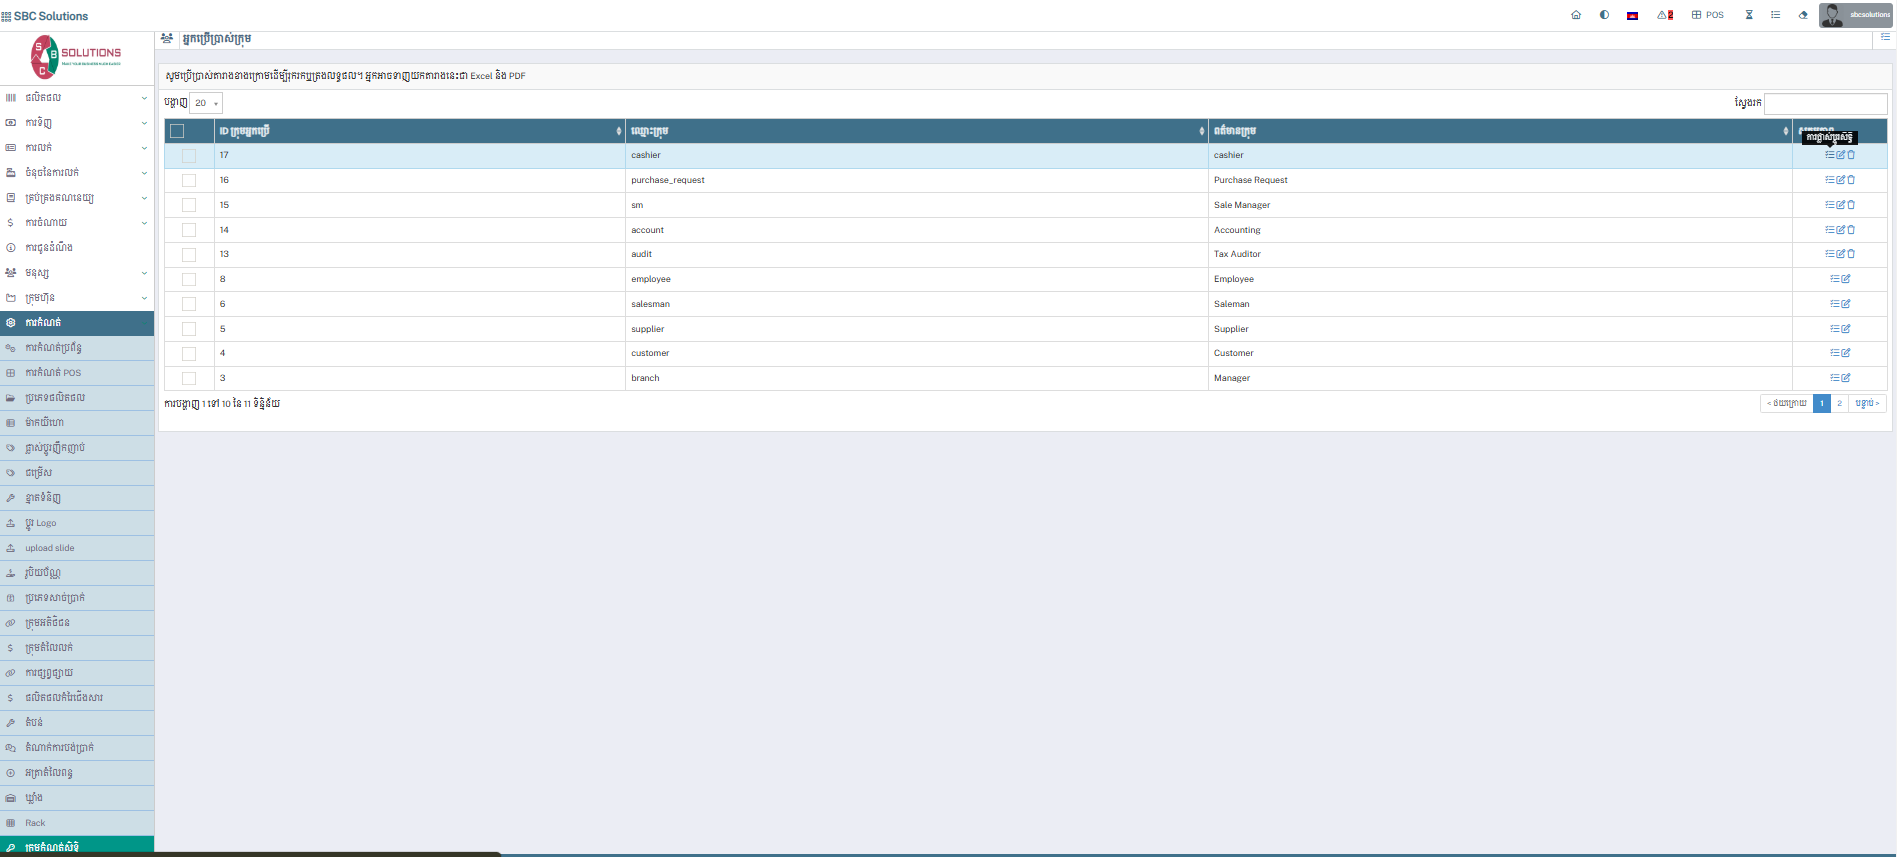
Task: Open the alert warning notifications icon
Action: (1664, 15)
